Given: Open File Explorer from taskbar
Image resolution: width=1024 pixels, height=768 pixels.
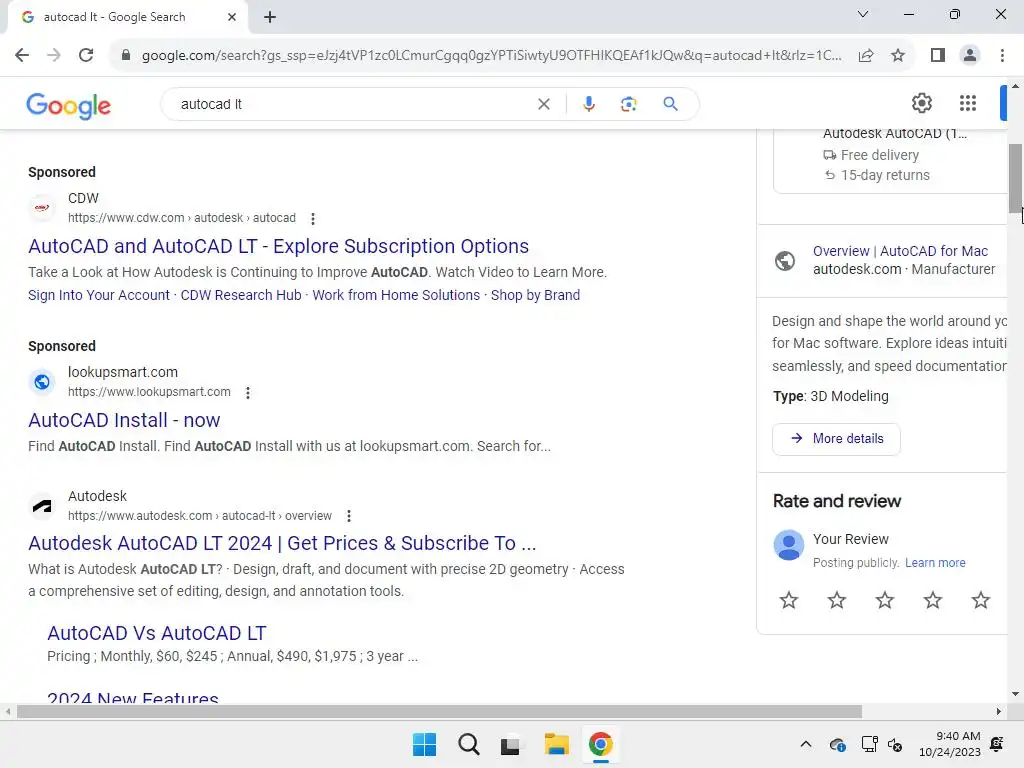Looking at the screenshot, I should point(556,744).
